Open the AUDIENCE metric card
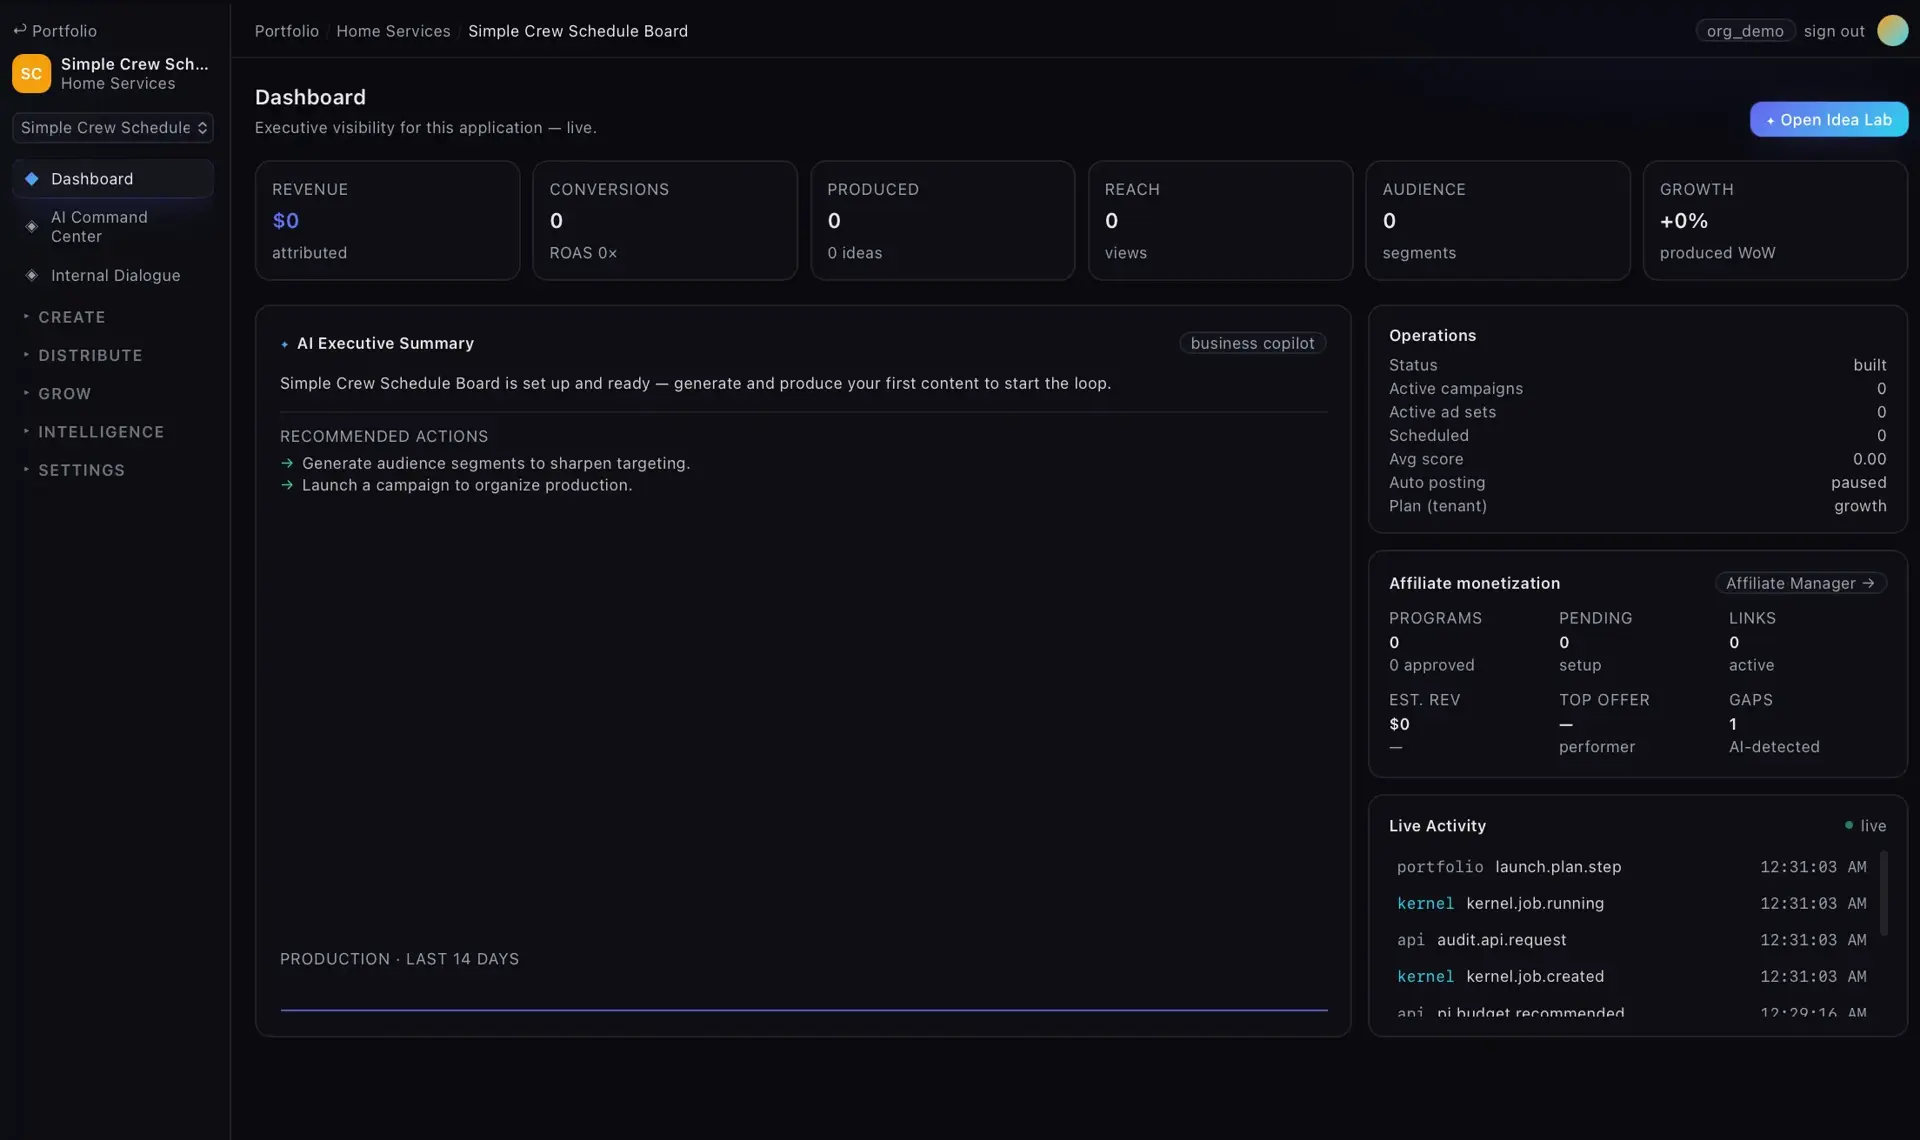The width and height of the screenshot is (1920, 1140). pos(1498,220)
